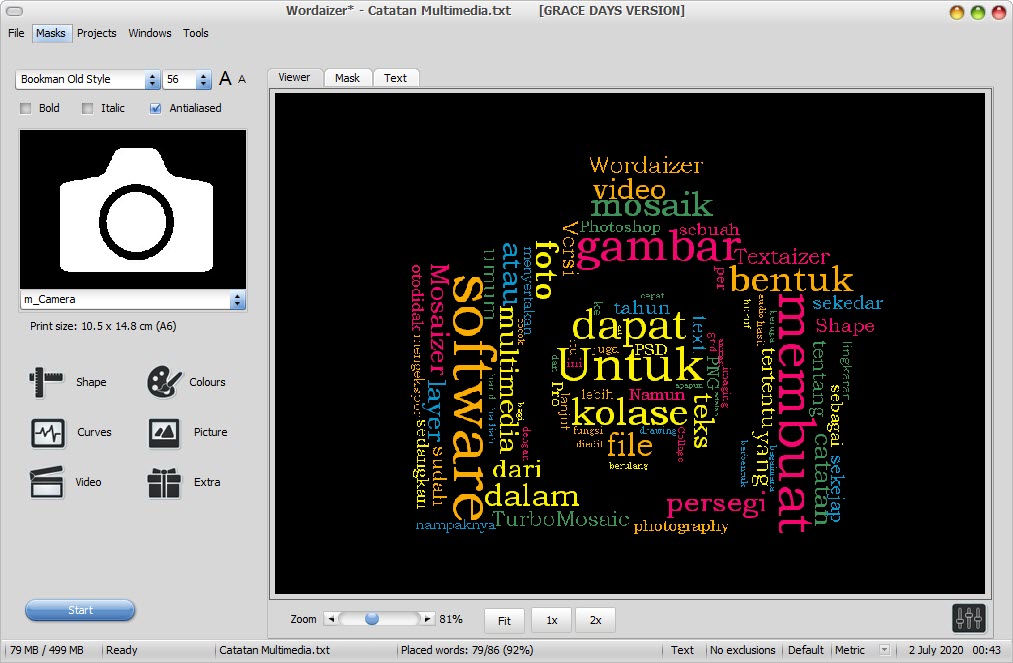
Task: Click the No exclusions status entry
Action: [743, 650]
